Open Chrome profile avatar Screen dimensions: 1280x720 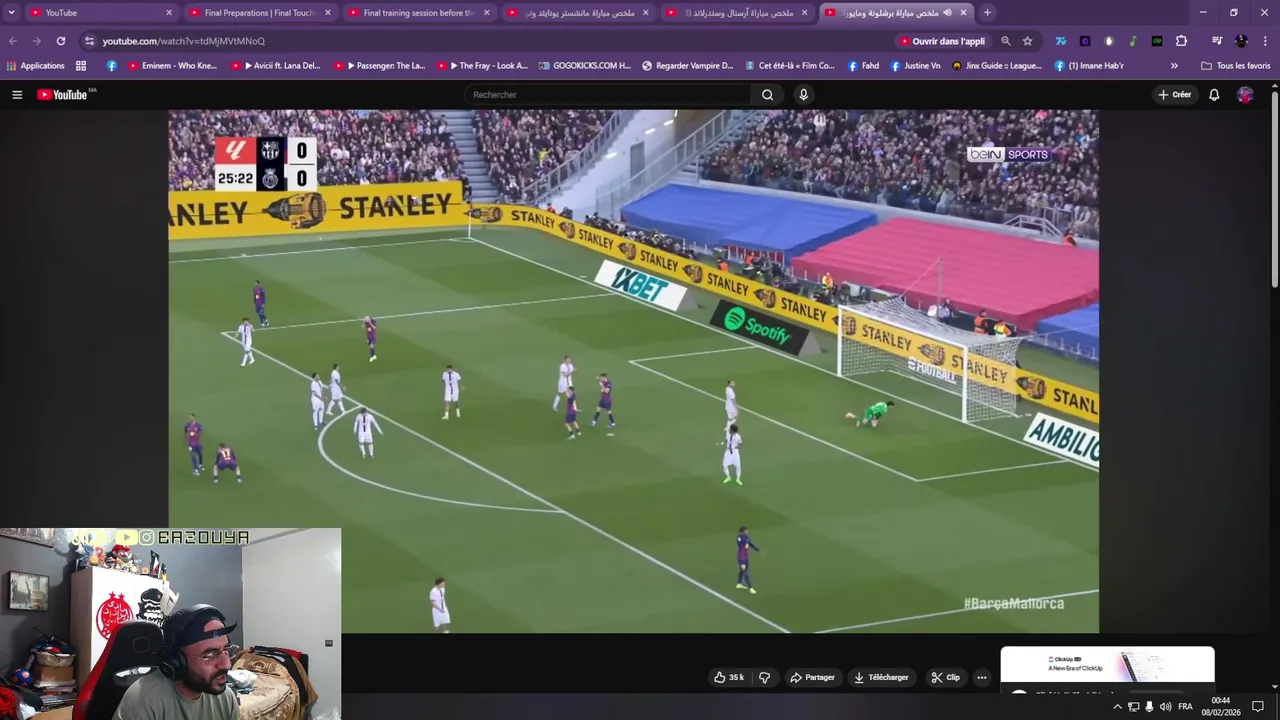1241,41
